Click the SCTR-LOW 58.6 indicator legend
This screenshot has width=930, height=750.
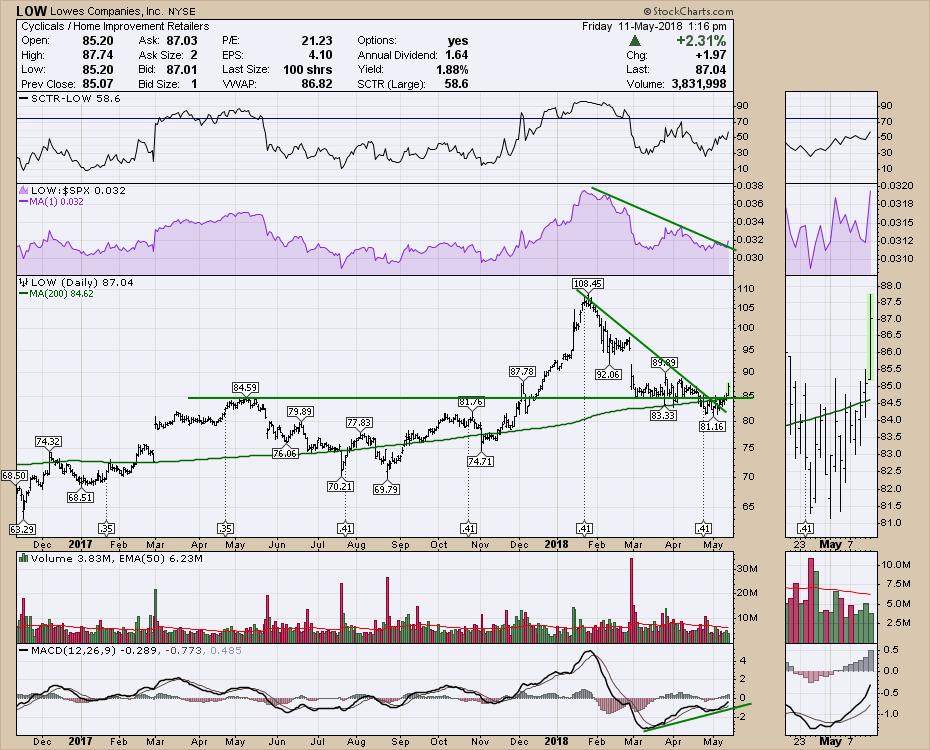tap(70, 98)
